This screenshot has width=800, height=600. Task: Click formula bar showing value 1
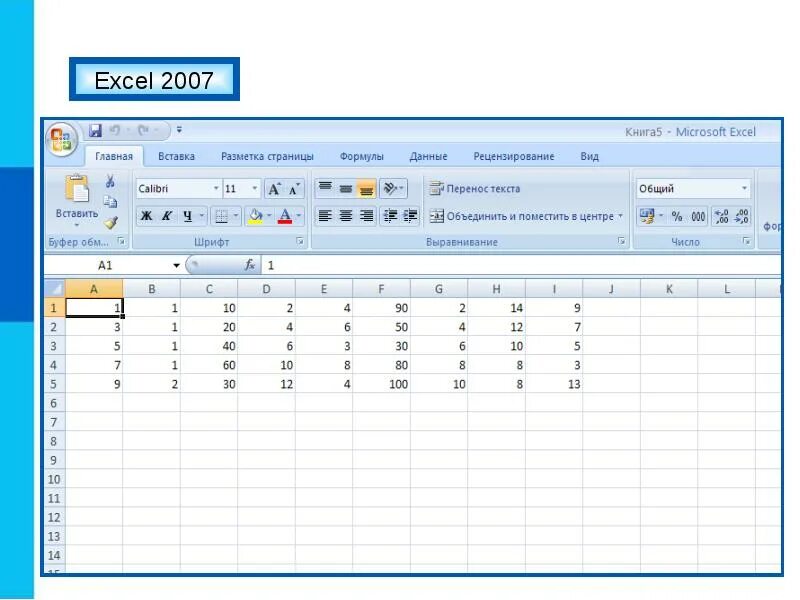(x=520, y=265)
